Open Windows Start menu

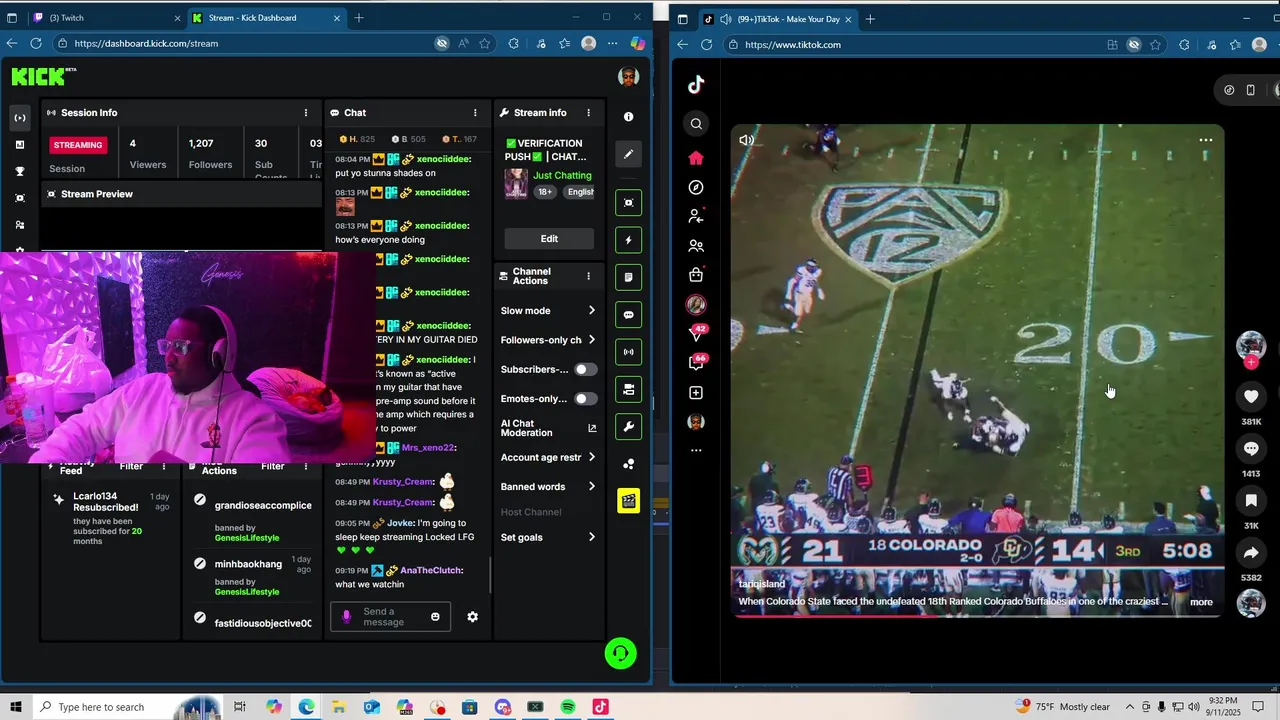point(16,707)
